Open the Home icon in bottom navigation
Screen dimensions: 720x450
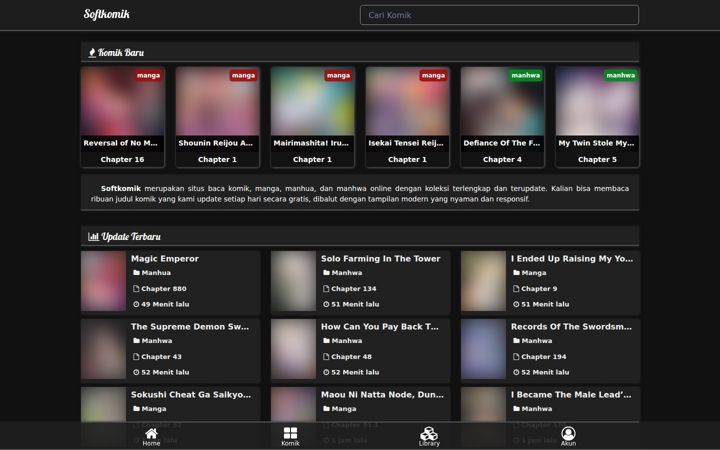(x=151, y=433)
